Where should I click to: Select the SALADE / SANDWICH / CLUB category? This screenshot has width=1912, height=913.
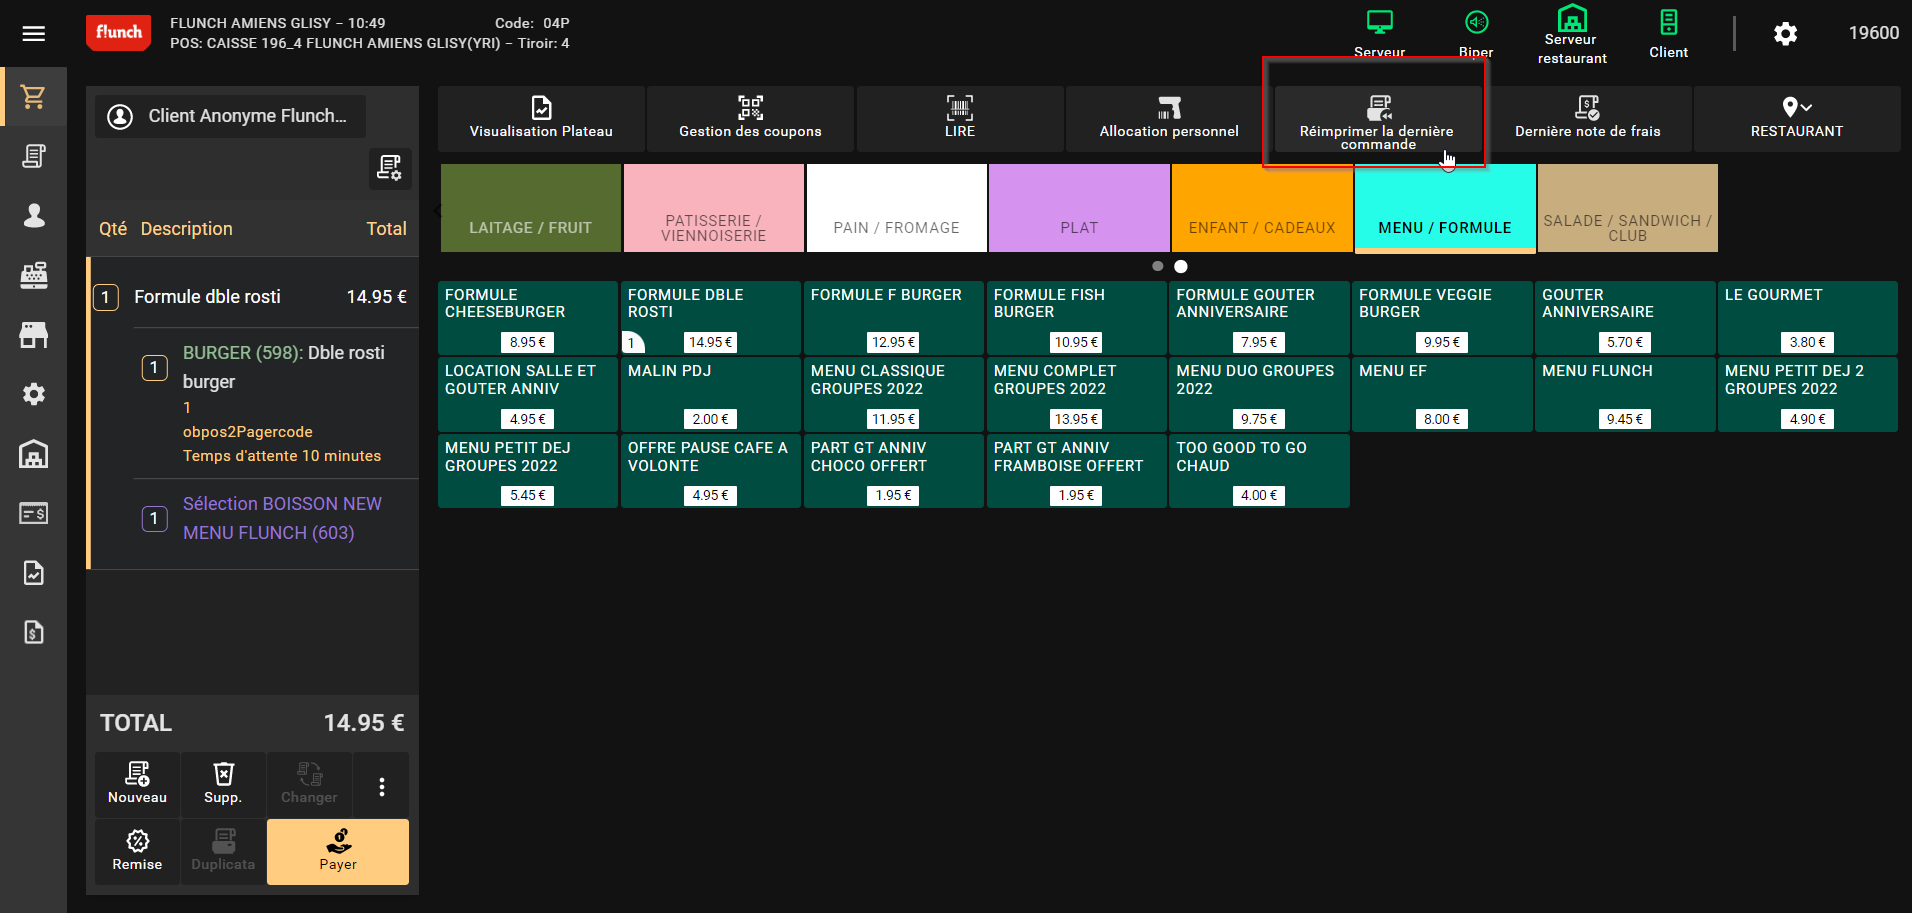[x=1627, y=208]
